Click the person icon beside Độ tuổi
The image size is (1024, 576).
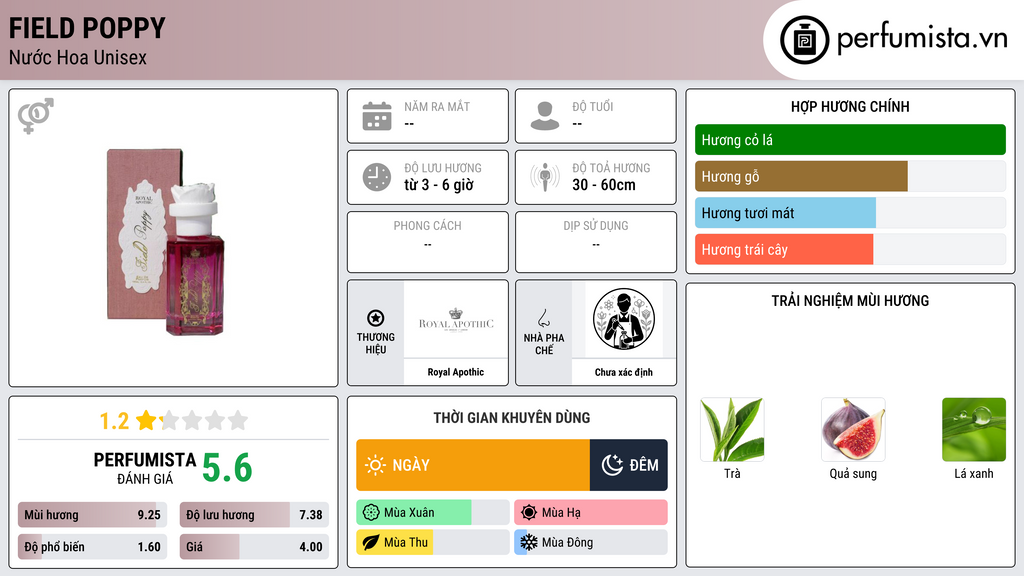(x=545, y=116)
